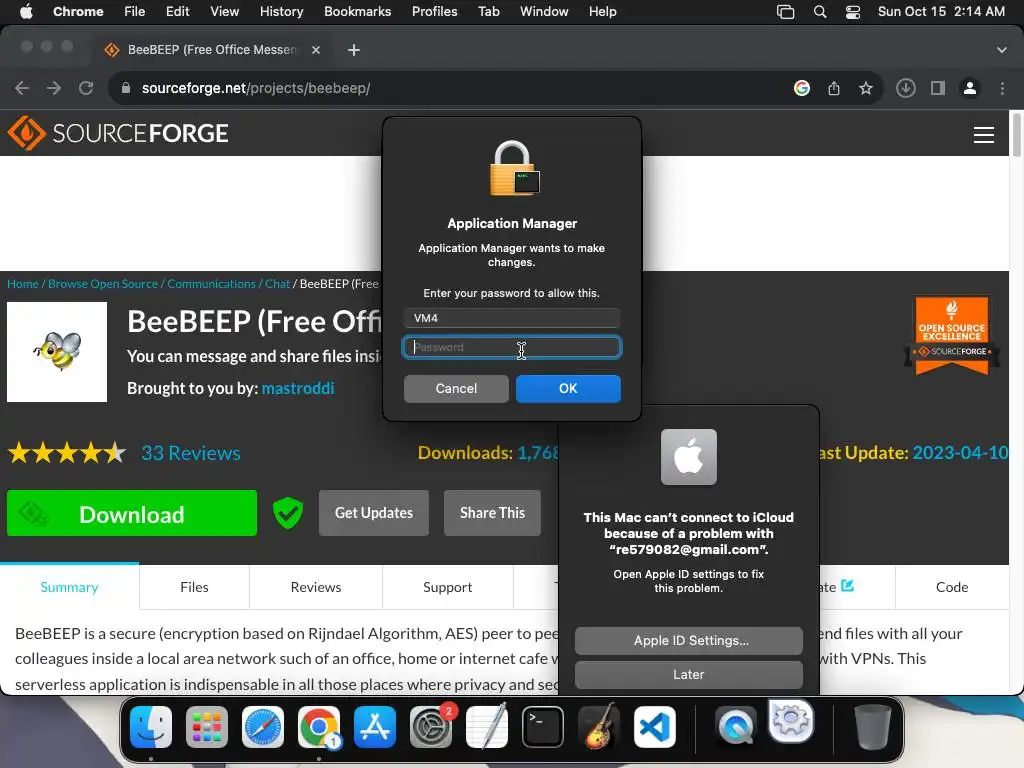Image resolution: width=1024 pixels, height=768 pixels.
Task: Cancel the Application Manager prompt
Action: [x=456, y=389]
